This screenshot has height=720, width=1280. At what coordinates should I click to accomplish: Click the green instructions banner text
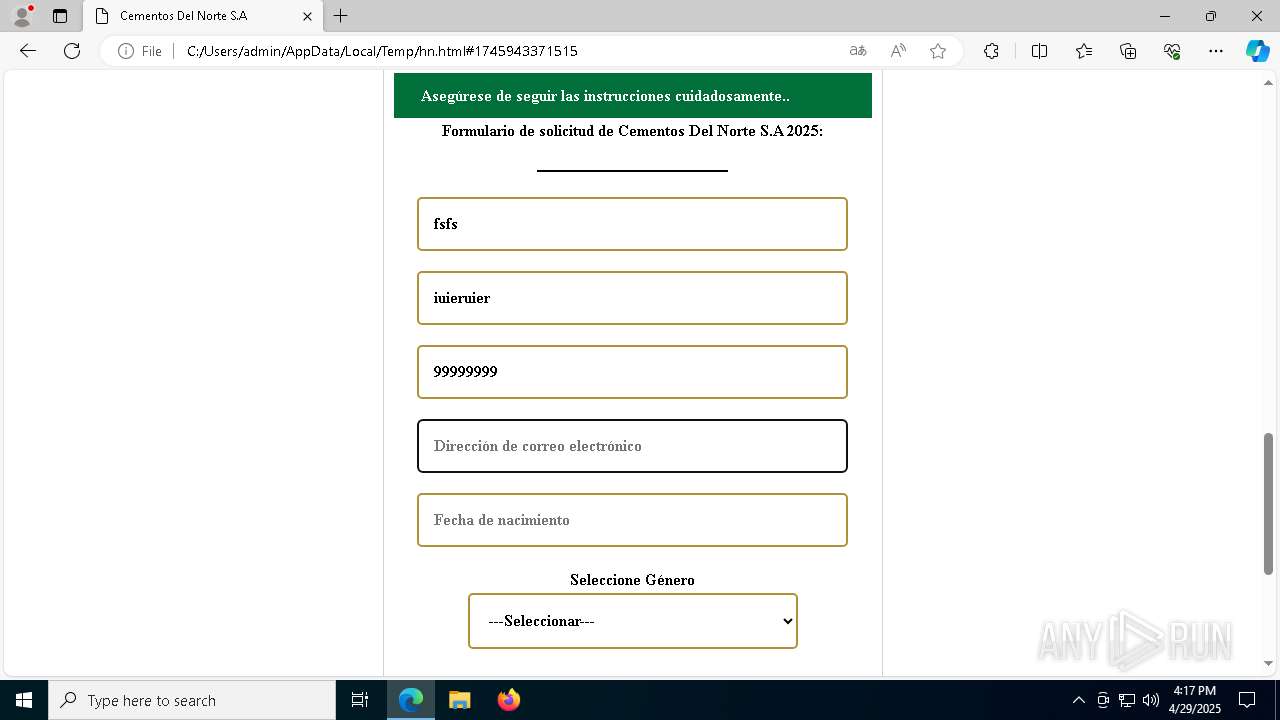(x=605, y=96)
